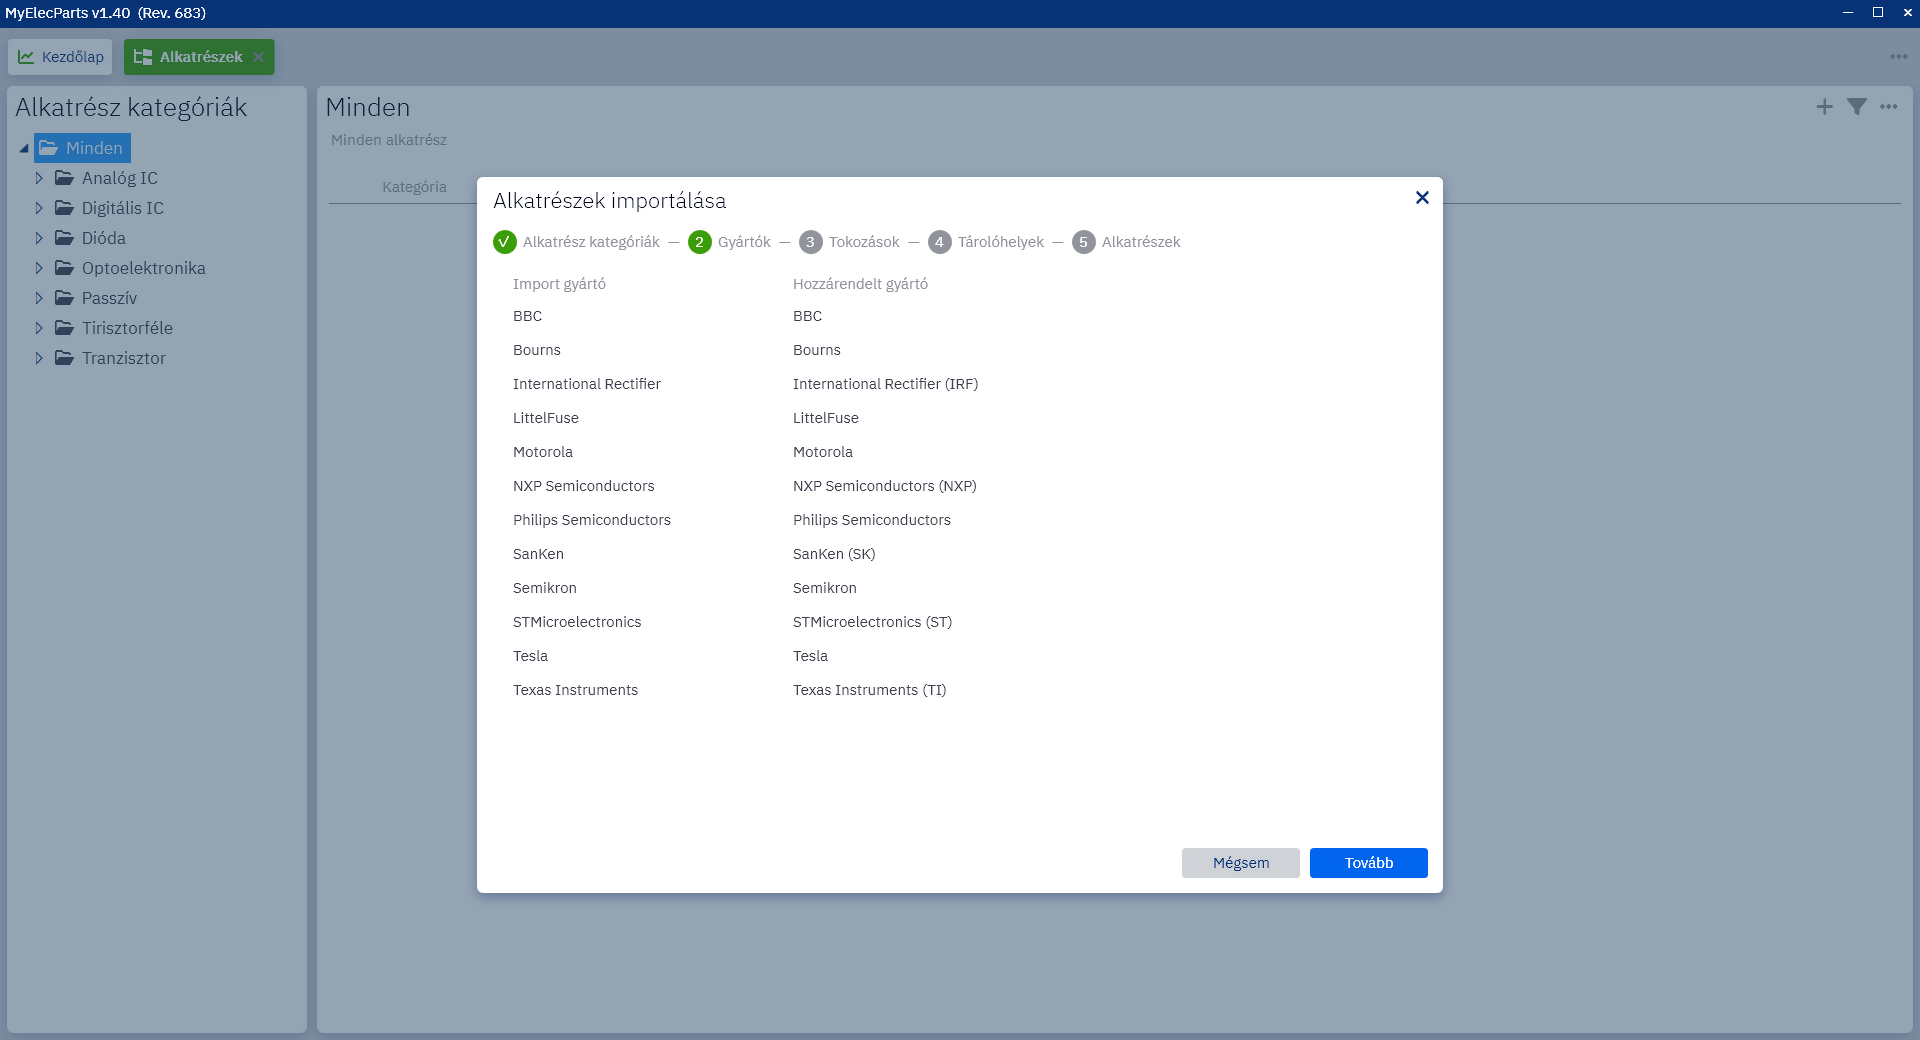
Task: Minimize the MyElecParts window
Action: 1847,12
